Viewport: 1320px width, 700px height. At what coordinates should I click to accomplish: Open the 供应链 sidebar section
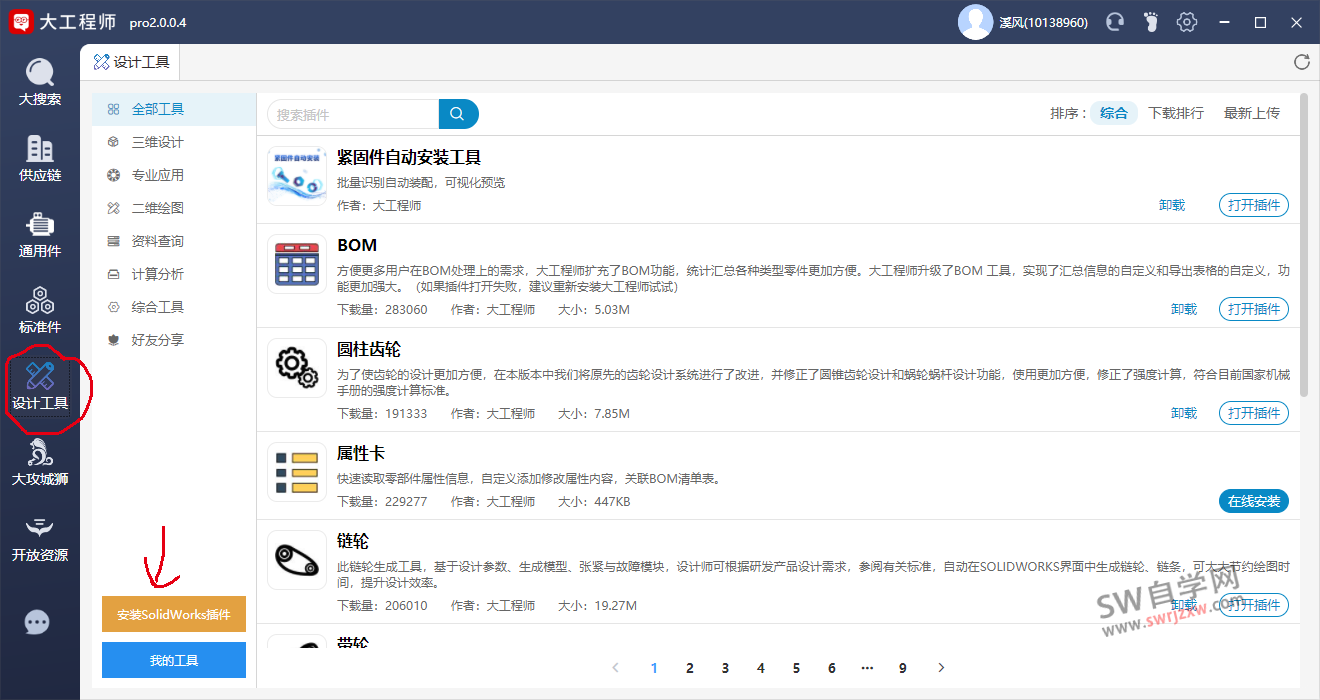[40, 158]
